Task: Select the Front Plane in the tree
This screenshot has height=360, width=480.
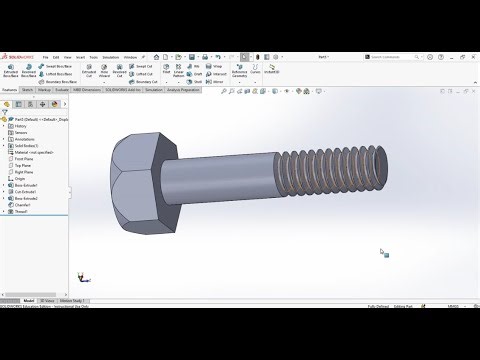Action: (20, 159)
